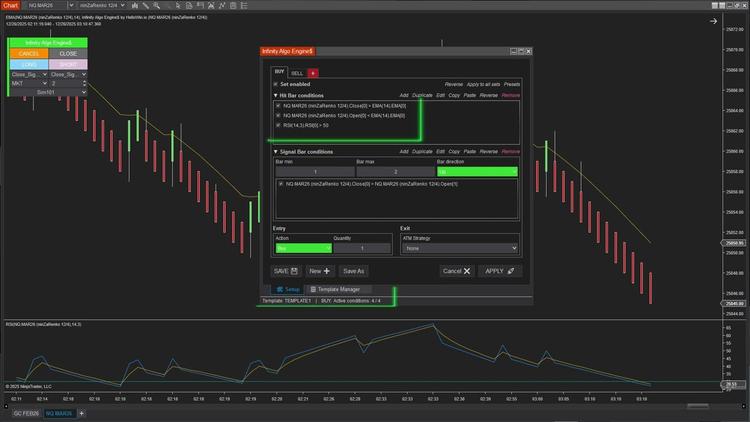Click the horizontal chart scrollbar thumb
Screen dimensions: 750x422
pos(697,406)
